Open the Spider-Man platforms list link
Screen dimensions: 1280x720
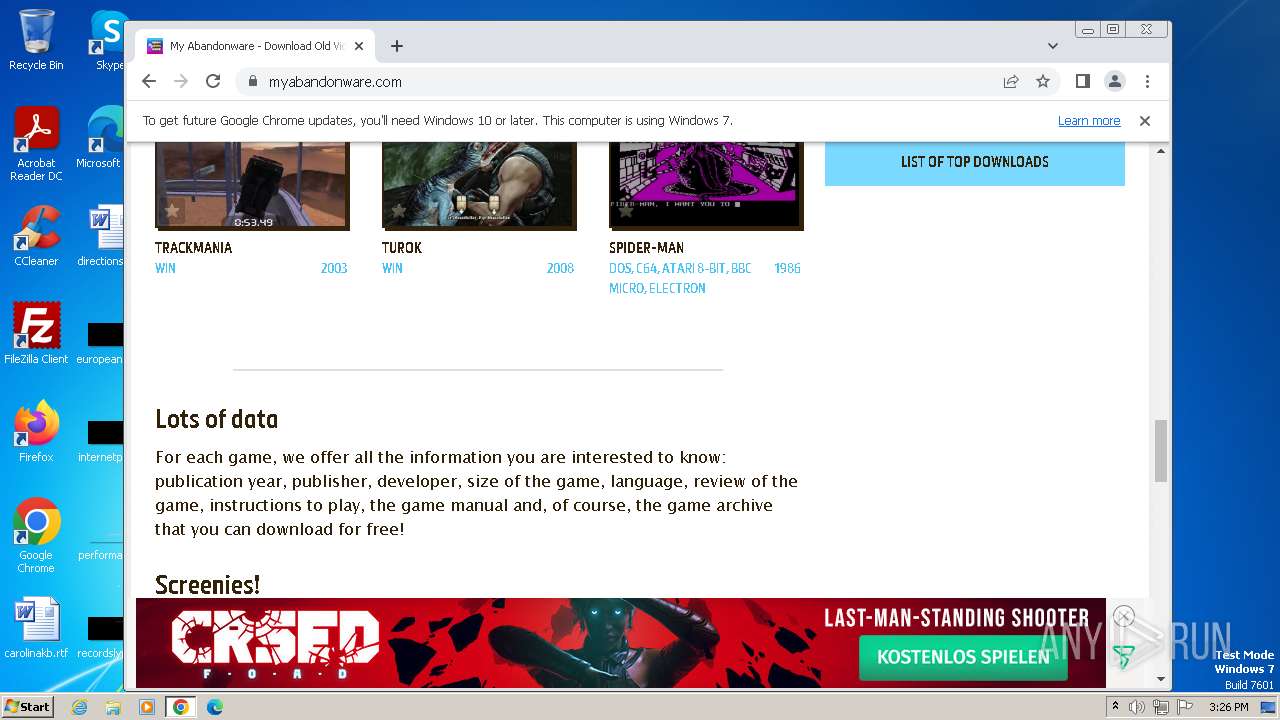coord(680,278)
